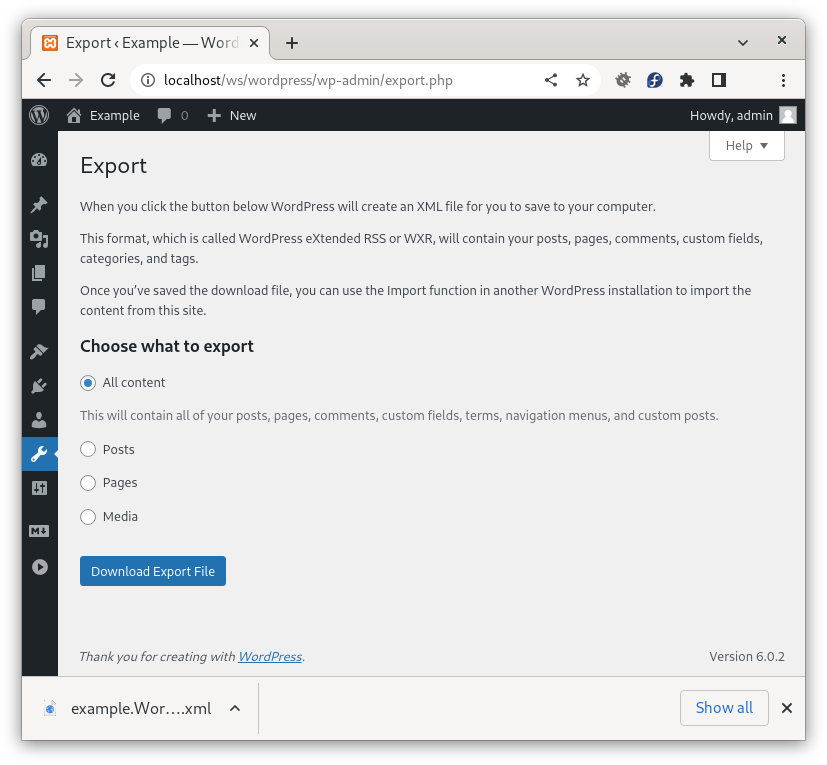Viewport: 827px width, 765px height.
Task: Open Chrome's three-dot menu
Action: [x=783, y=80]
